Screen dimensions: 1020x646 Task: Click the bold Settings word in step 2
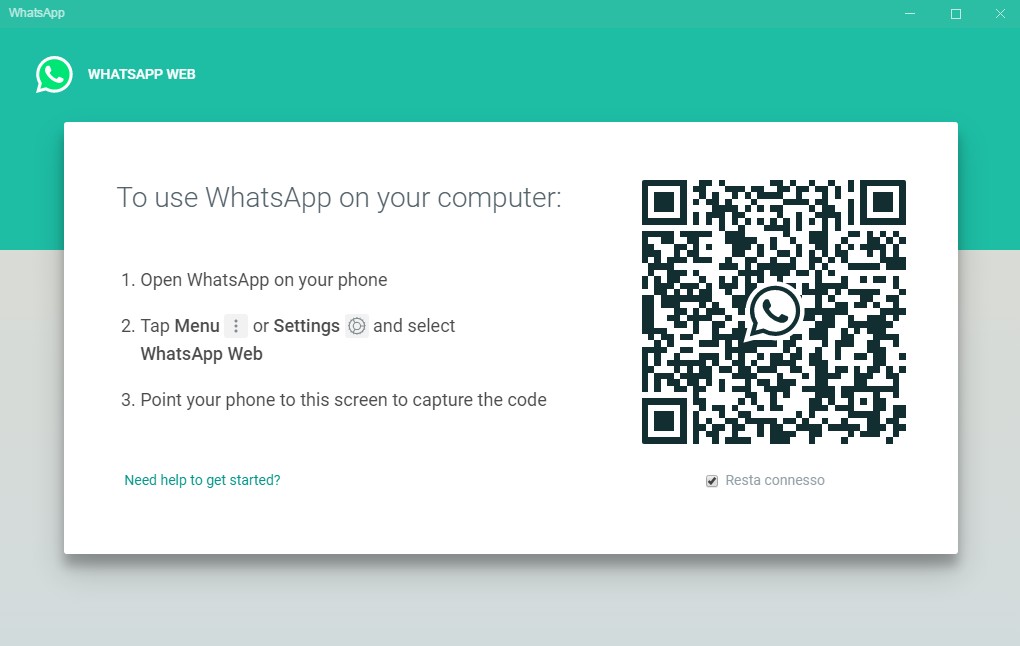306,326
